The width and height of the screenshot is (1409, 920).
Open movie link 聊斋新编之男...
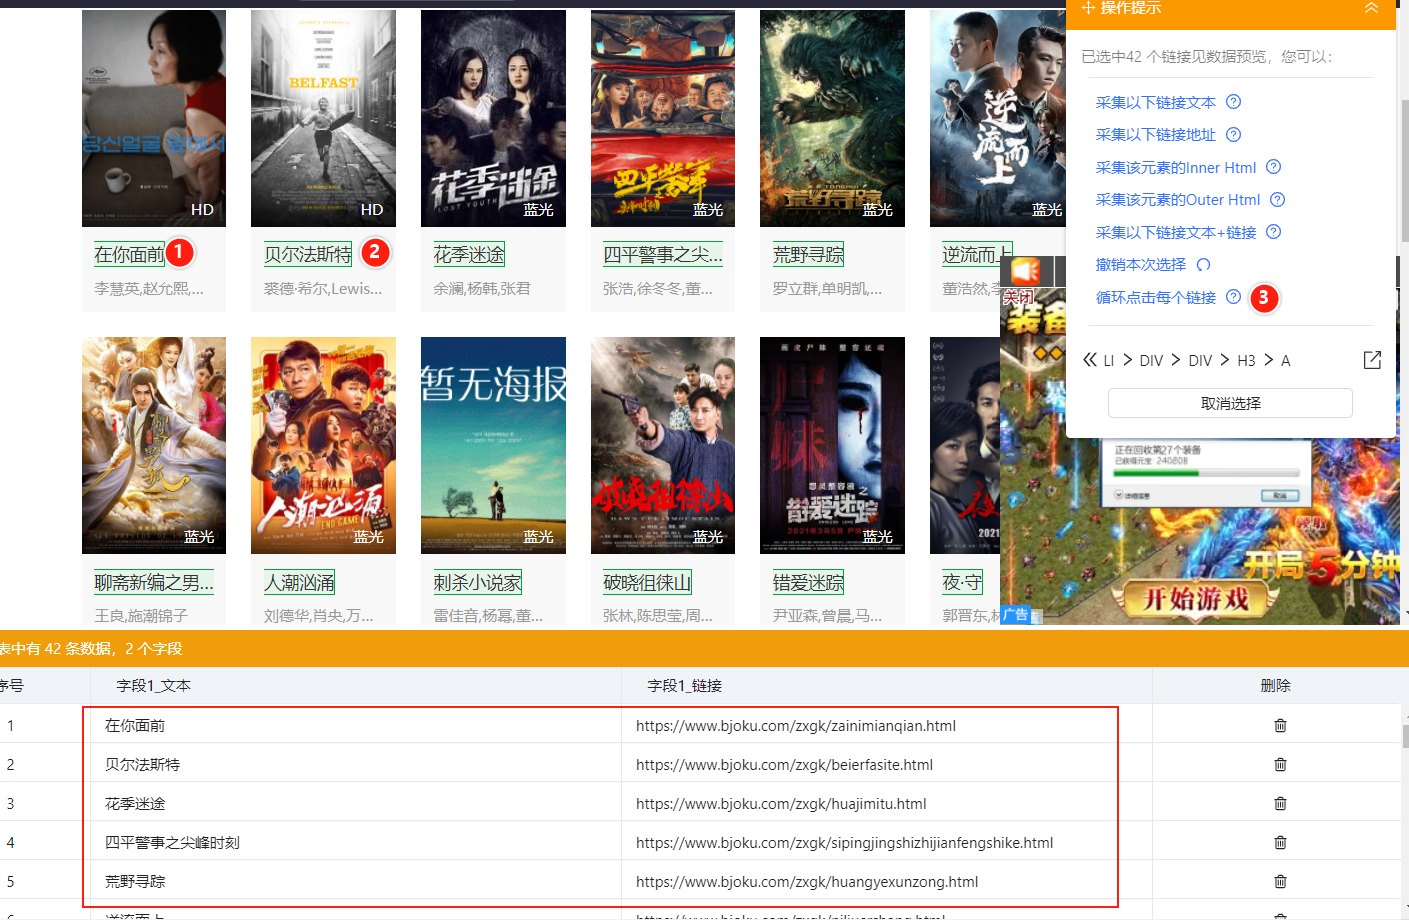(154, 582)
